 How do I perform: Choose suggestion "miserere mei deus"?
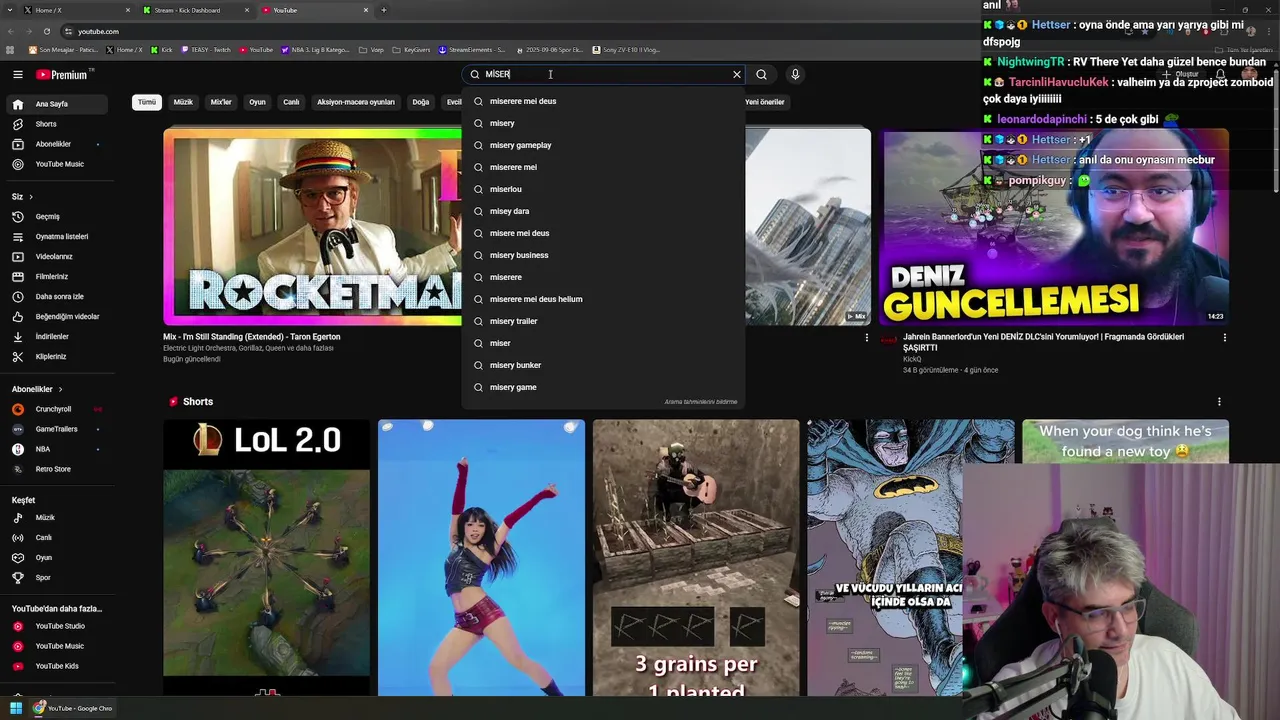tap(603, 101)
